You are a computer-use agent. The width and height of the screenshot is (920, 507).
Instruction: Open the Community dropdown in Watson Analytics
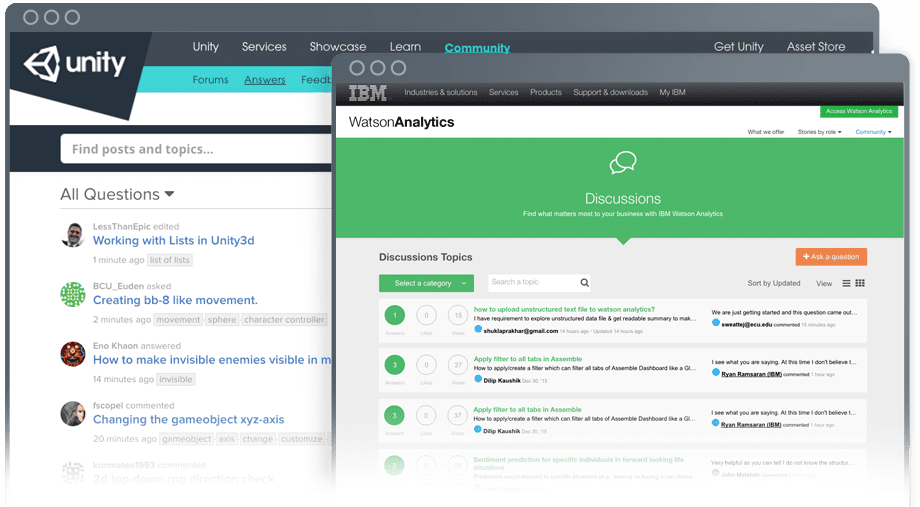[874, 132]
